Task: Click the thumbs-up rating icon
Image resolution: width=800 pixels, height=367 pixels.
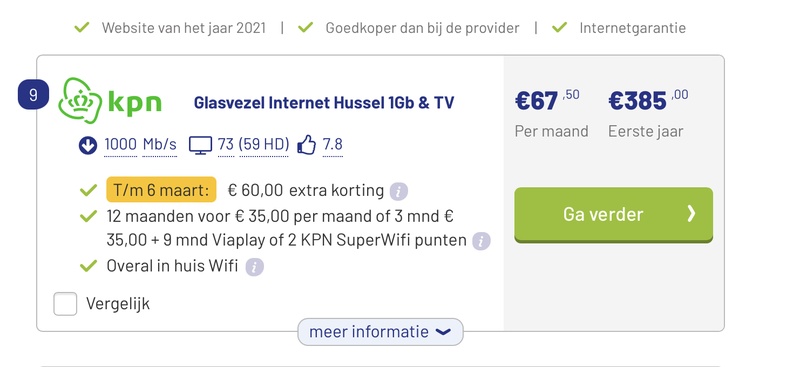Action: point(306,145)
